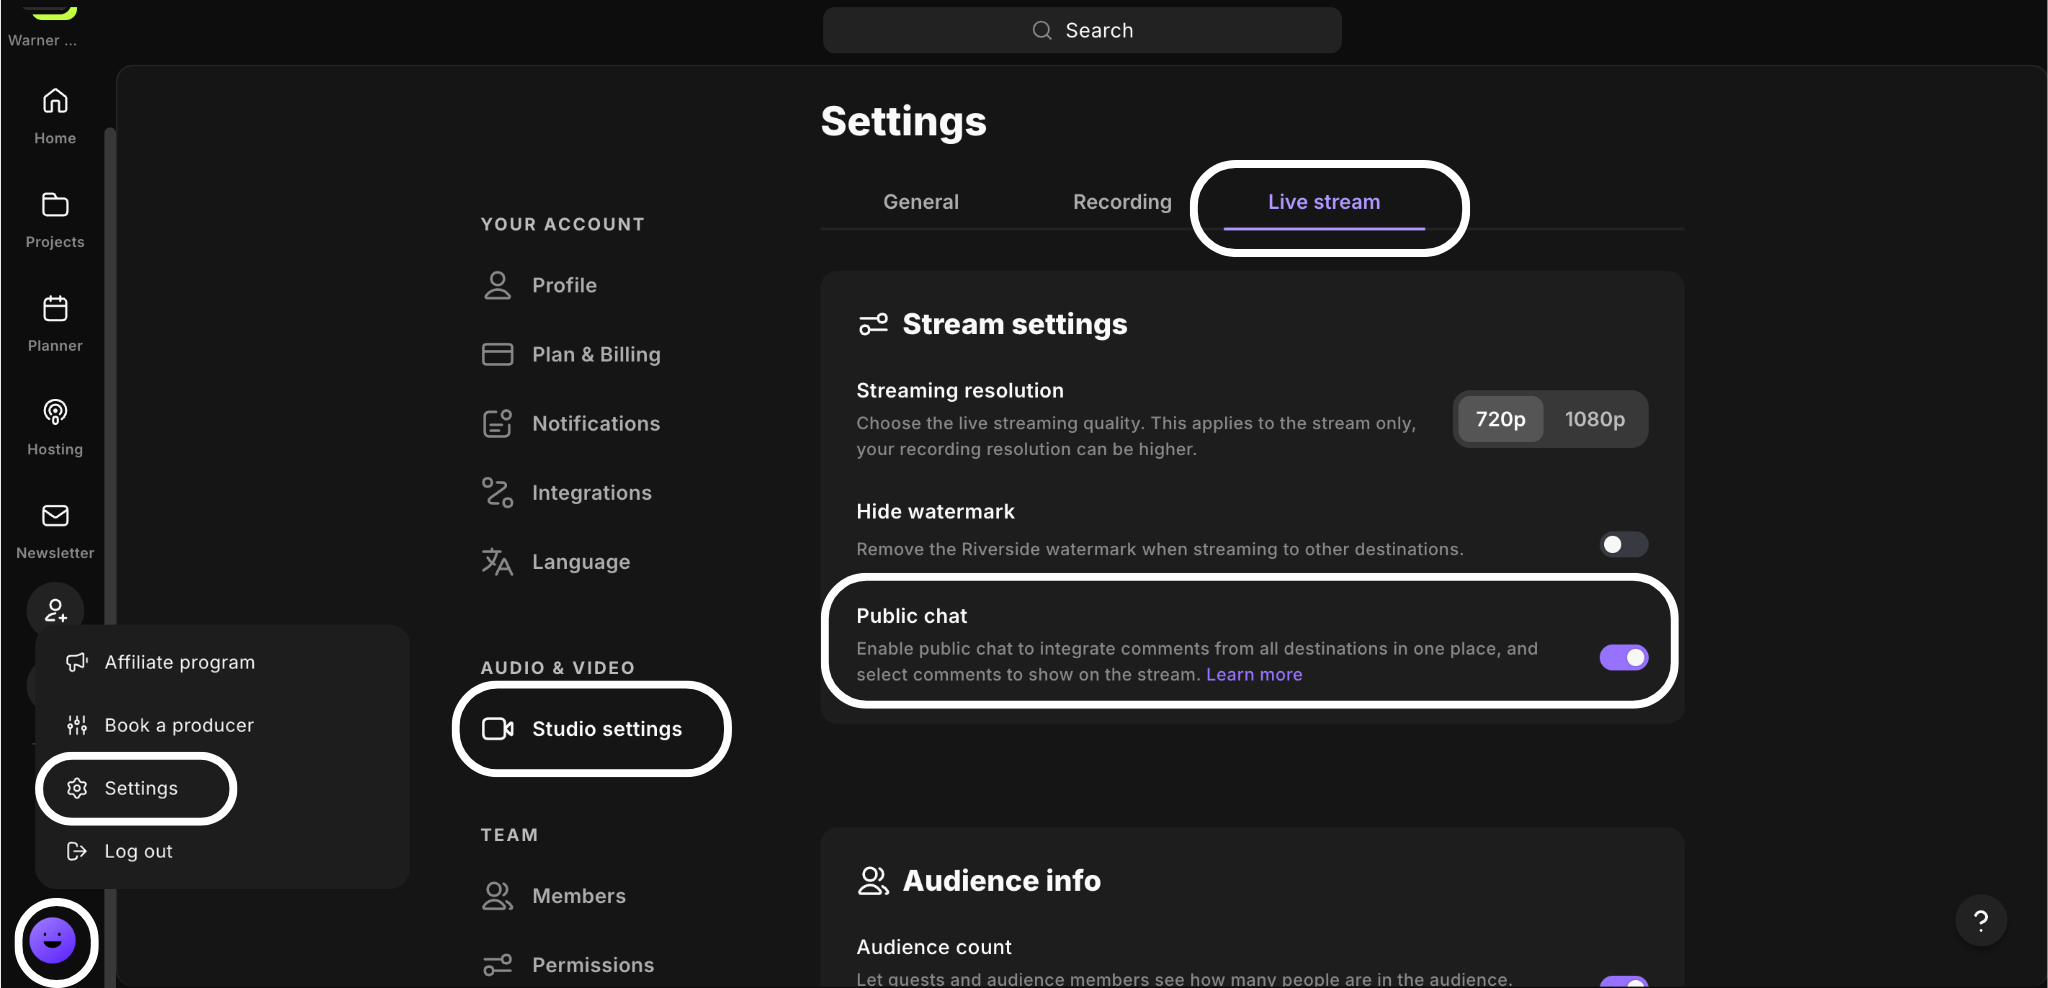
Task: Open the help question mark button
Action: [x=1981, y=920]
